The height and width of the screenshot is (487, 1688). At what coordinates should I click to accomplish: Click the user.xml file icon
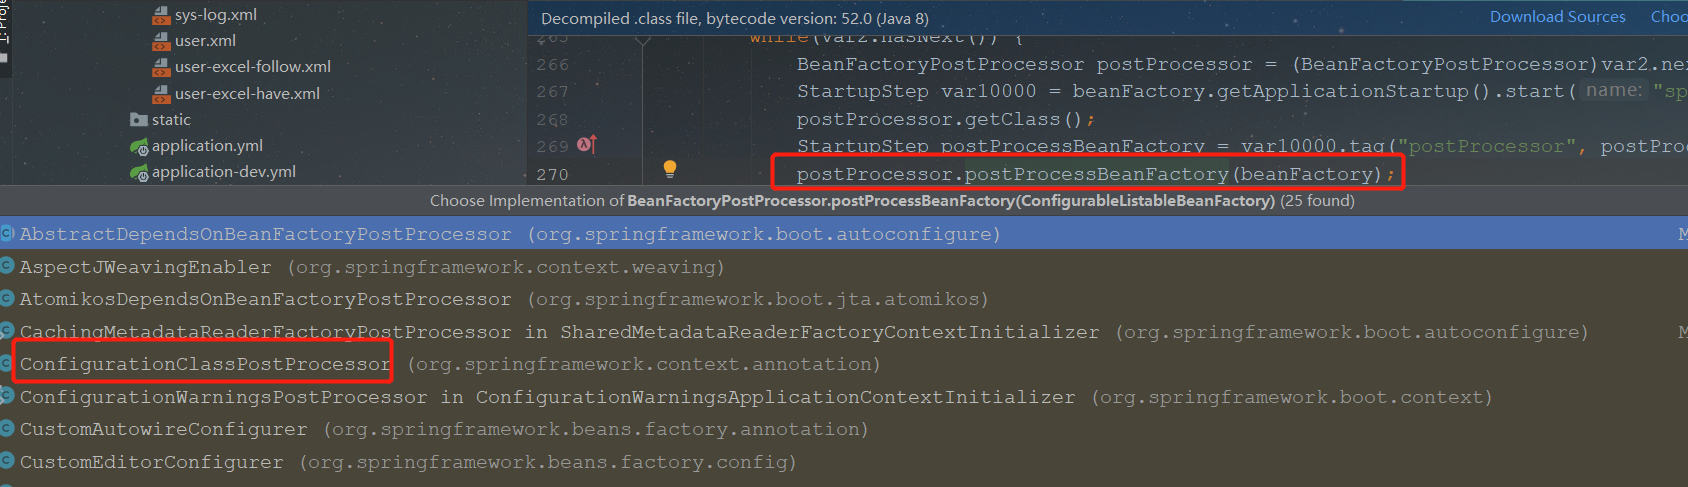coord(161,41)
